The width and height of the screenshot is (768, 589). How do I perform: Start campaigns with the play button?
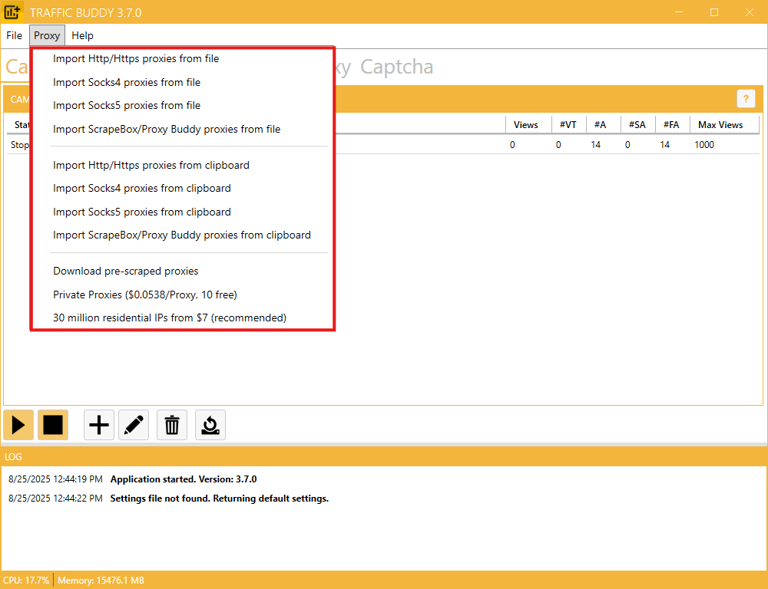pos(18,425)
